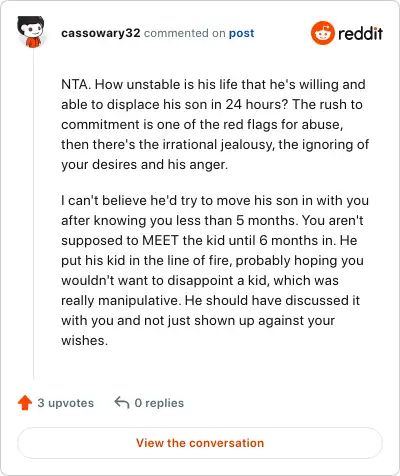The height and width of the screenshot is (476, 400).
Task: Open the cassowary32 username profile link
Action: (101, 33)
